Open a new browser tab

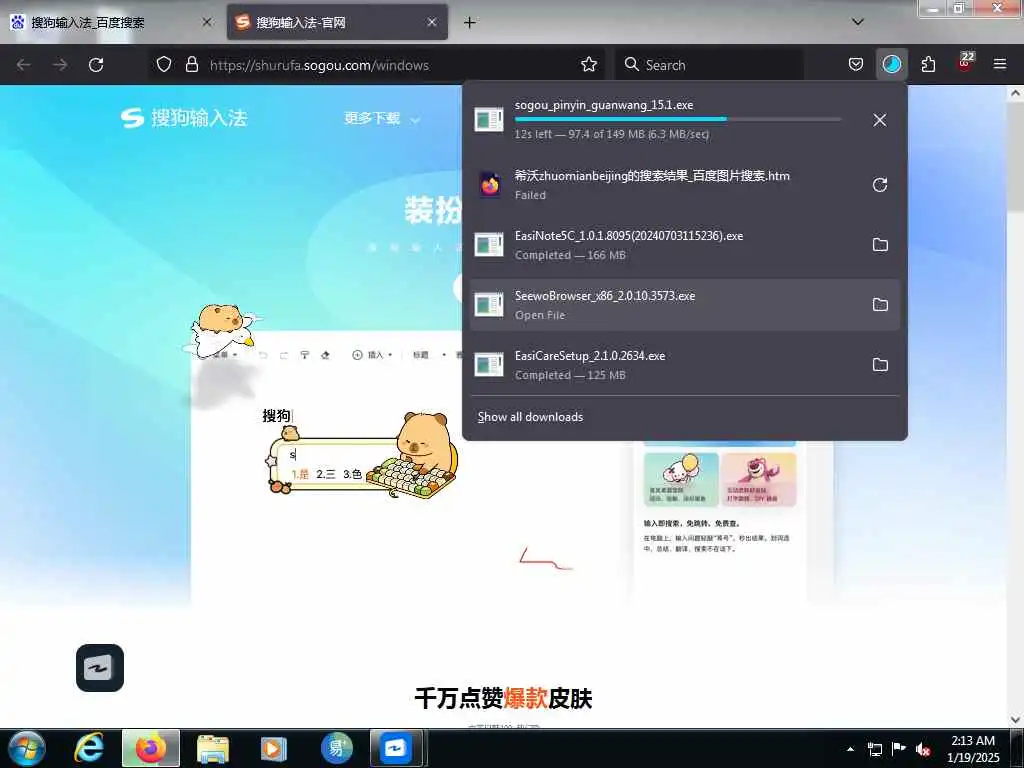(470, 22)
